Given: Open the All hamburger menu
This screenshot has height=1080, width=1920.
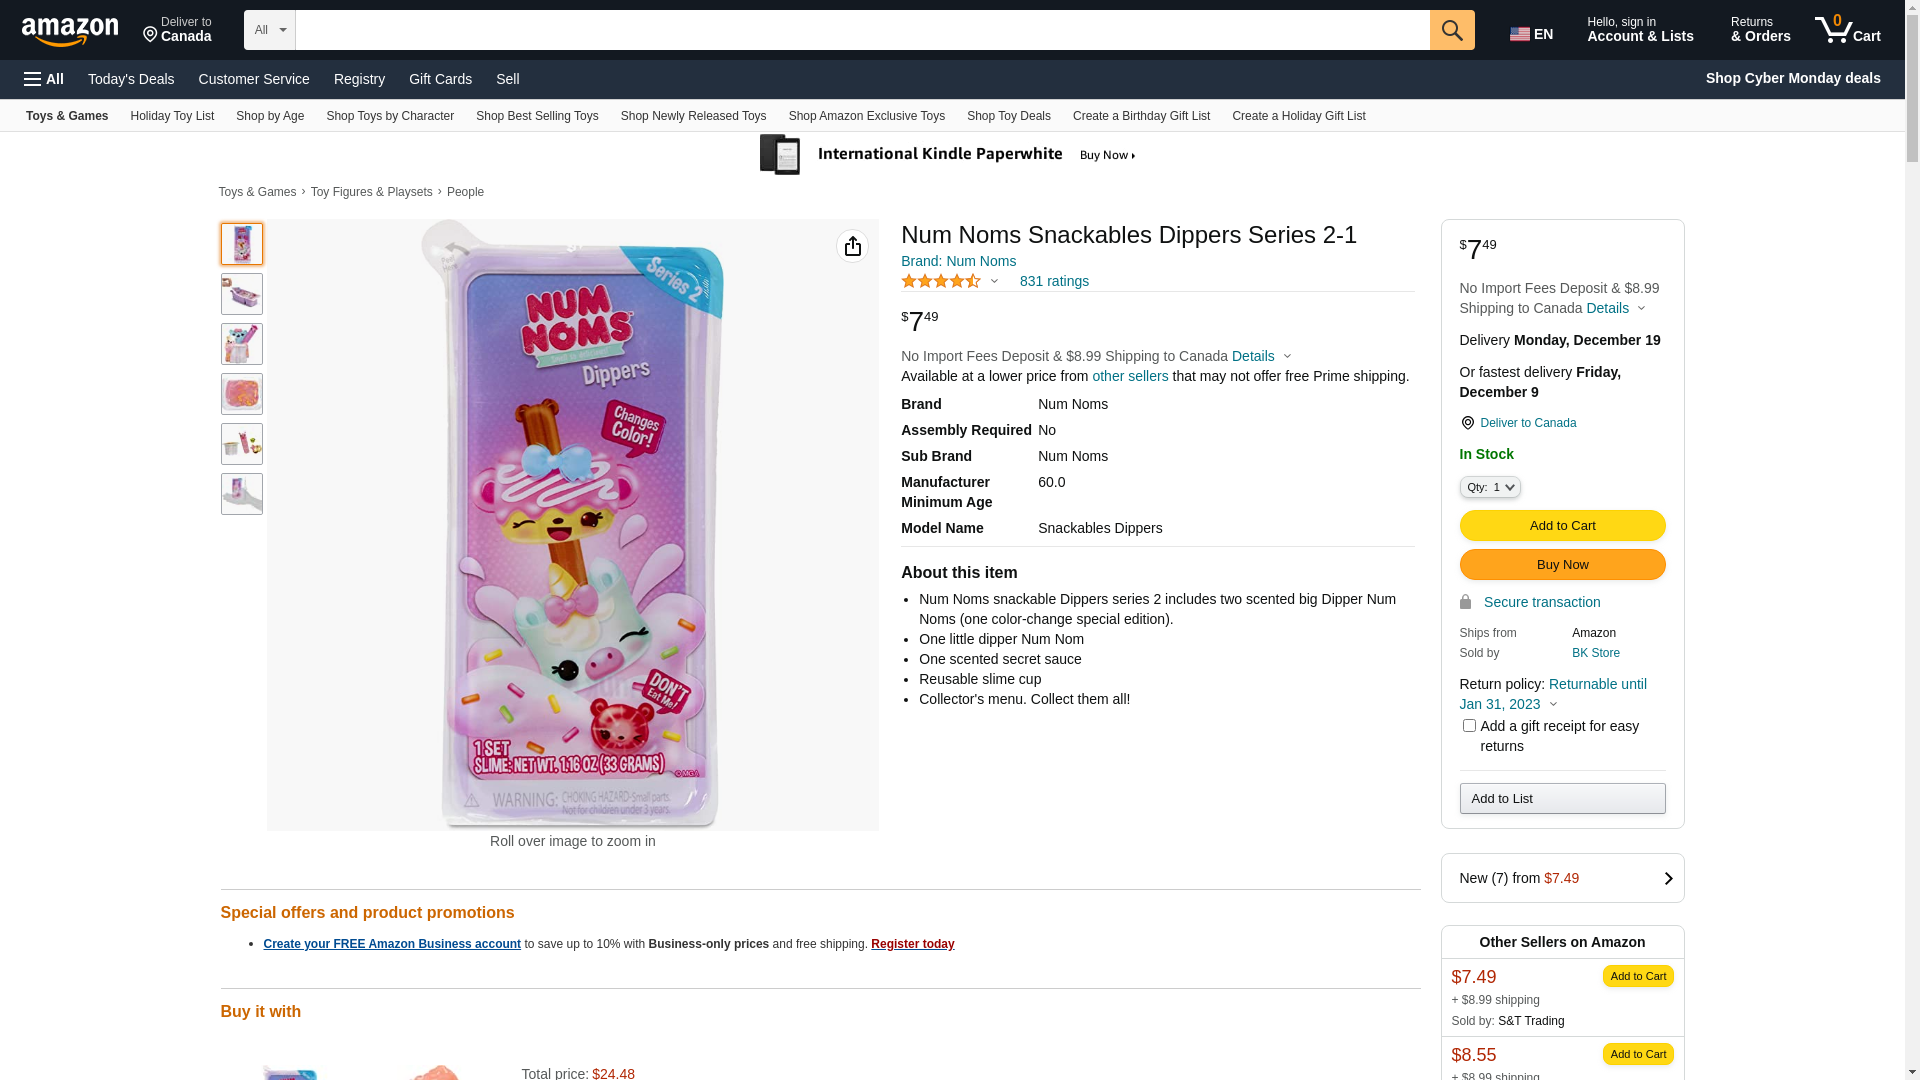Looking at the screenshot, I should [44, 79].
